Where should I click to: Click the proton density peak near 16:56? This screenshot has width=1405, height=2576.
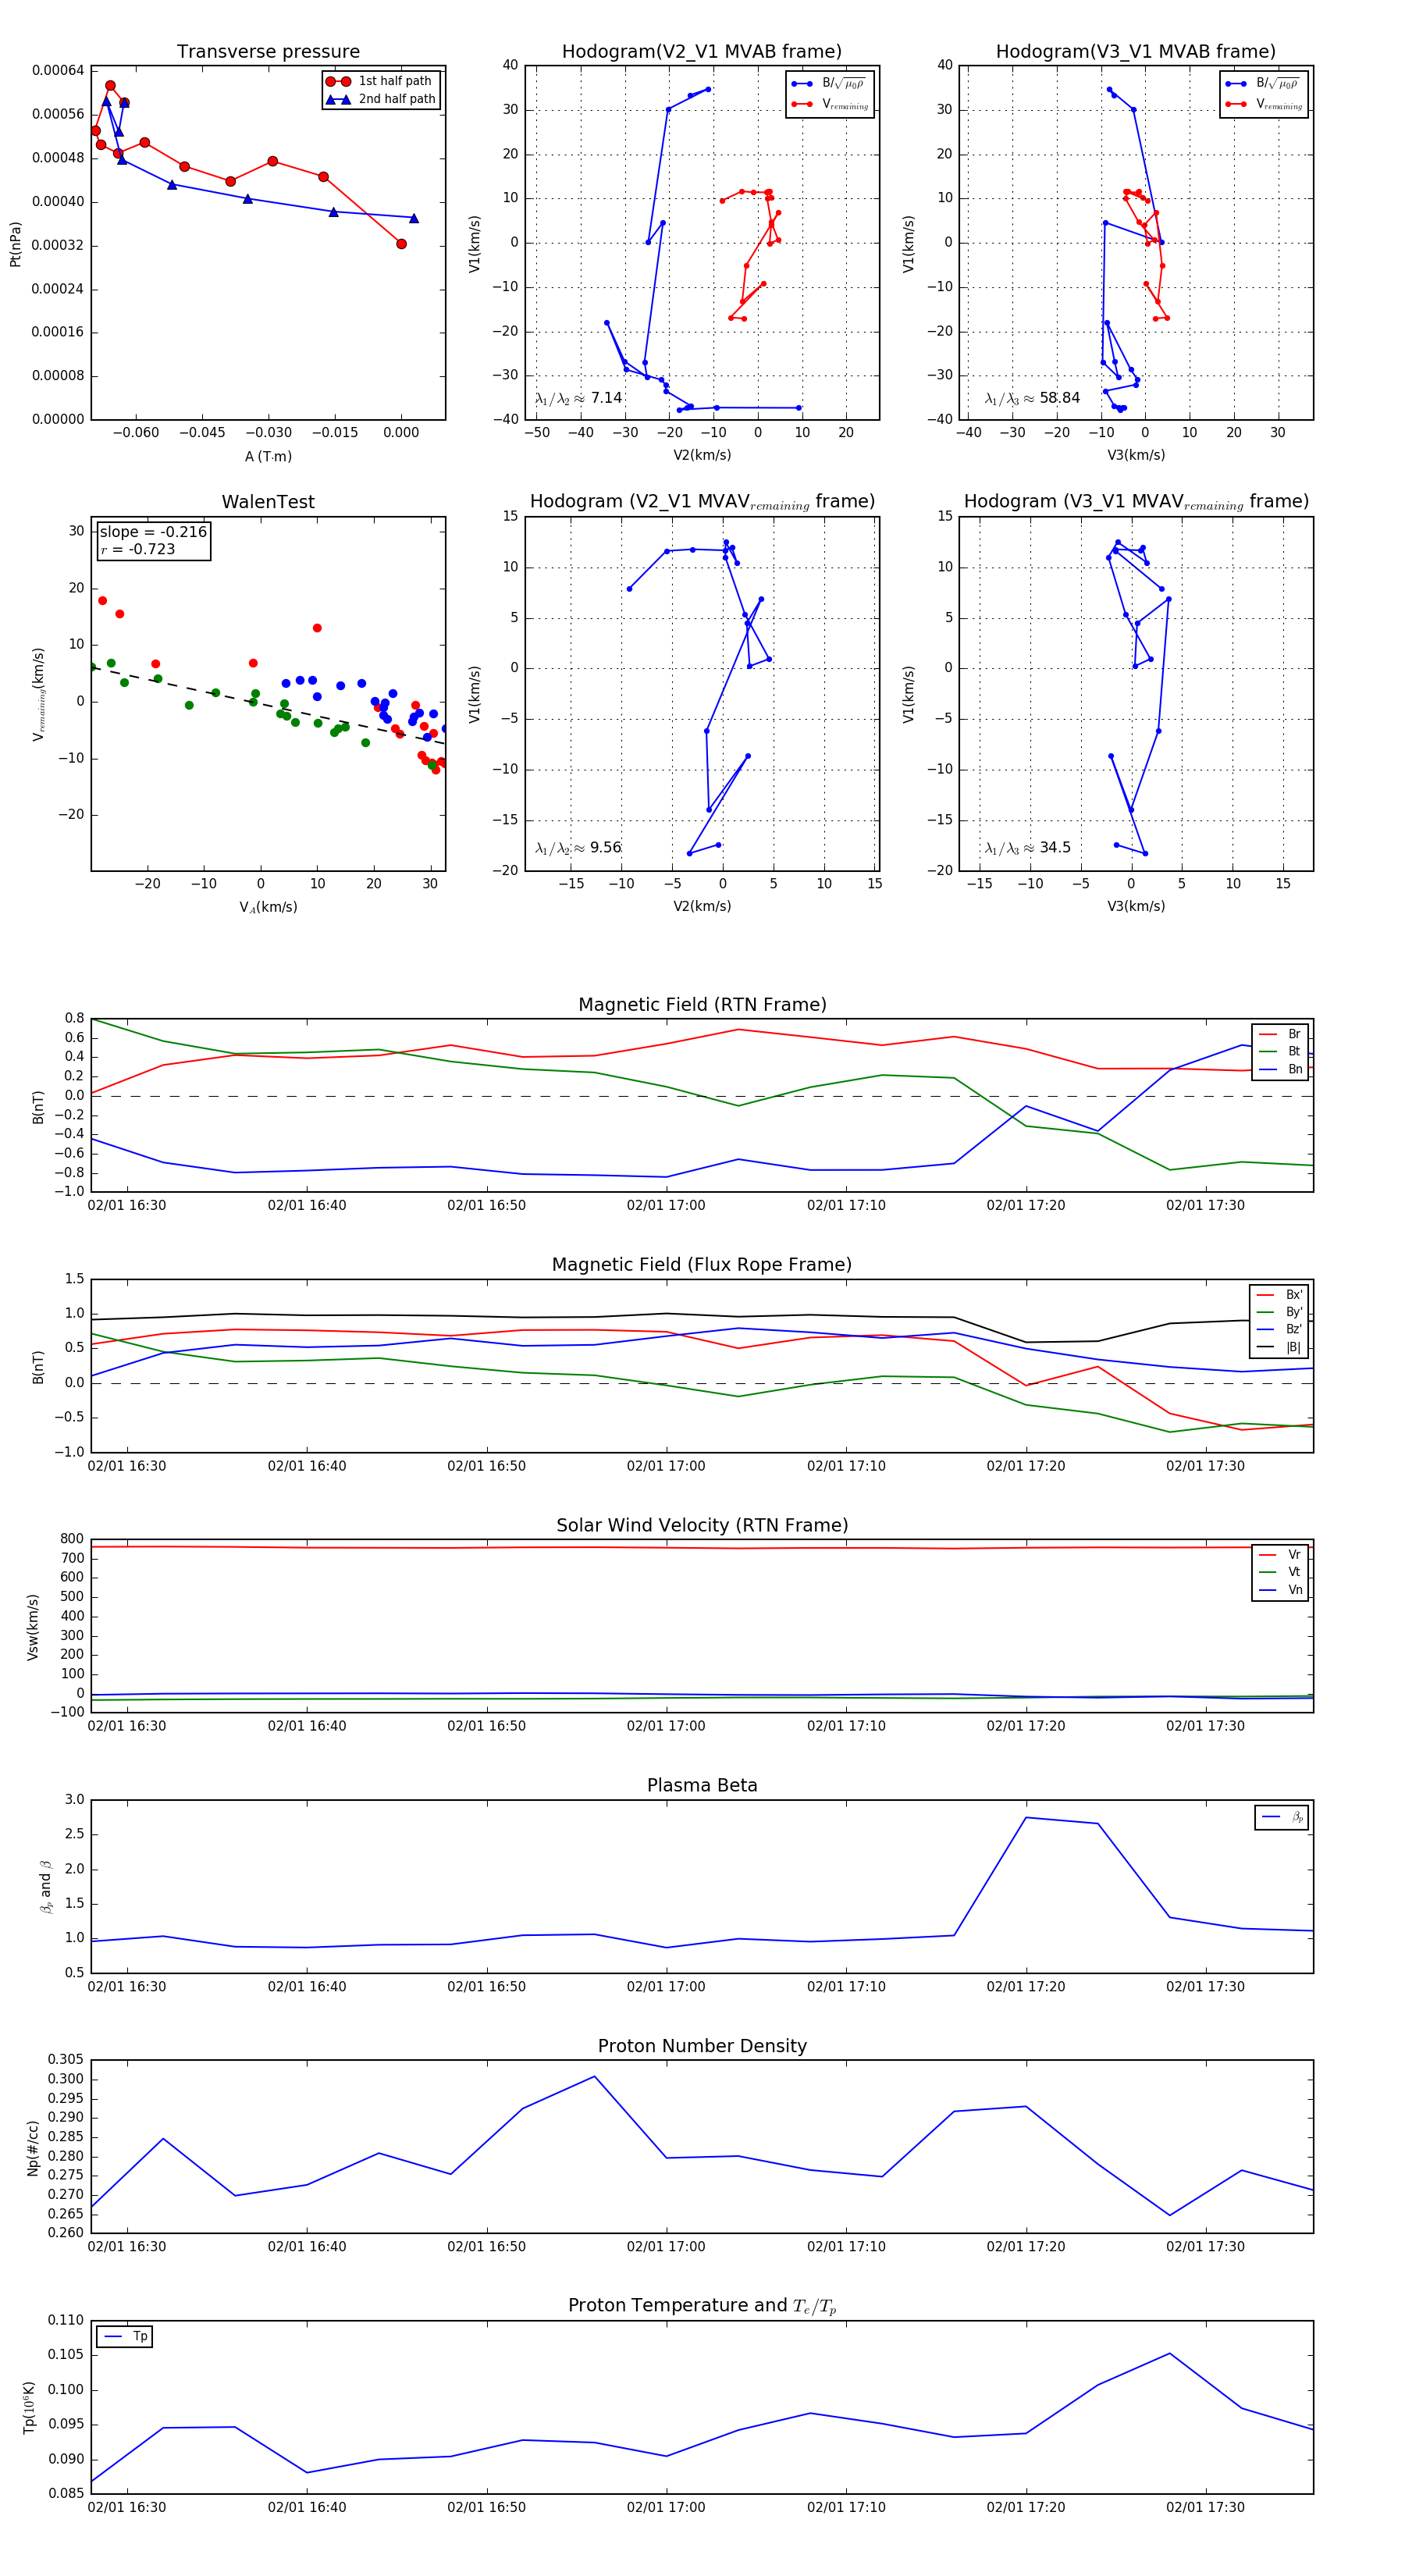pyautogui.click(x=595, y=2077)
